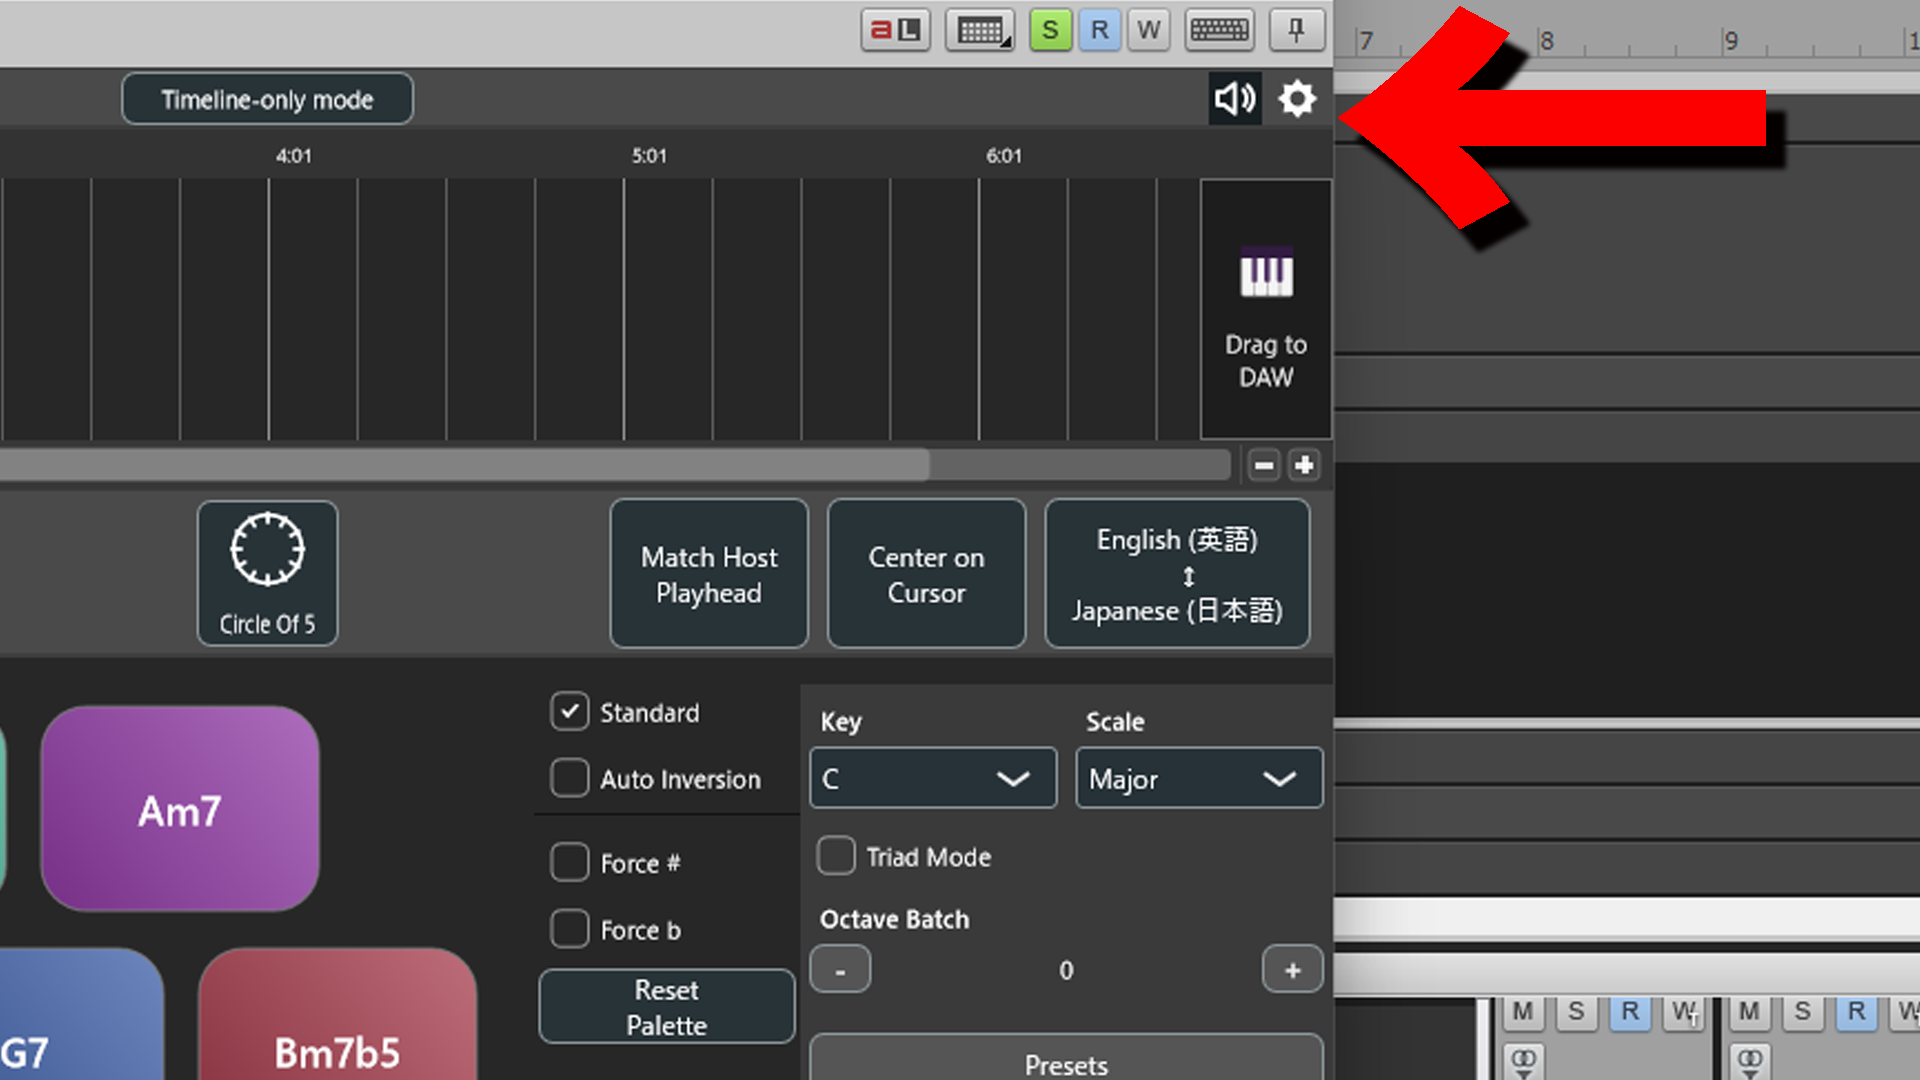
Task: Open the plugin settings gear icon
Action: tap(1297, 99)
